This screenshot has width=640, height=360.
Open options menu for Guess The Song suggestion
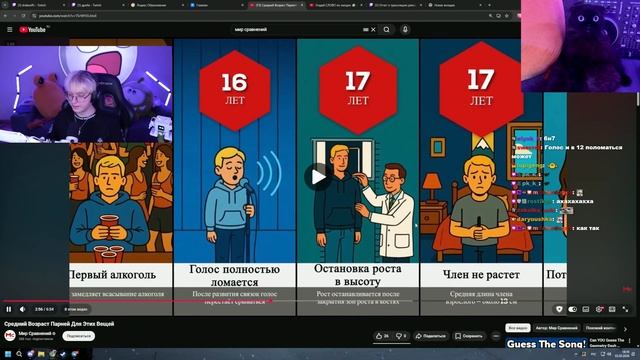tap(630, 340)
